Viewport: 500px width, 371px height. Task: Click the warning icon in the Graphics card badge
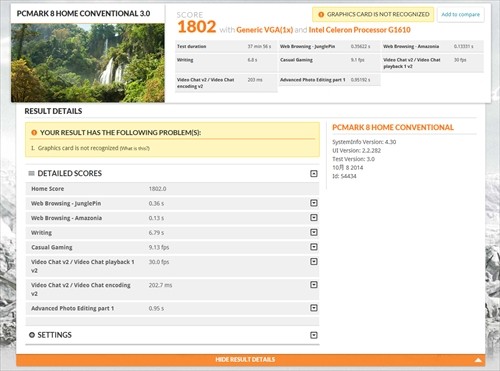(321, 15)
